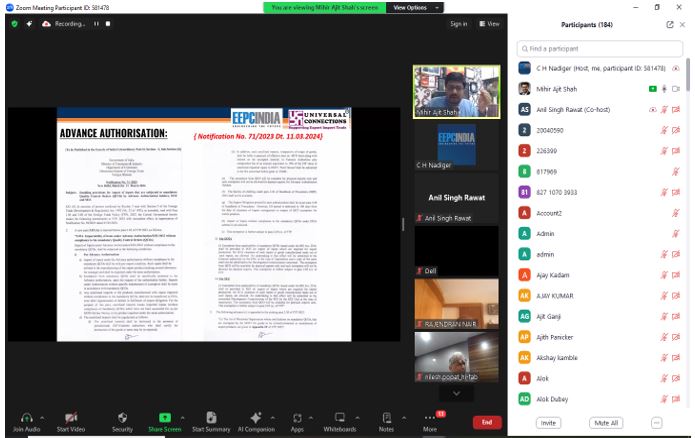Click the Find a participant search field
The image size is (695, 438).
pyautogui.click(x=598, y=48)
